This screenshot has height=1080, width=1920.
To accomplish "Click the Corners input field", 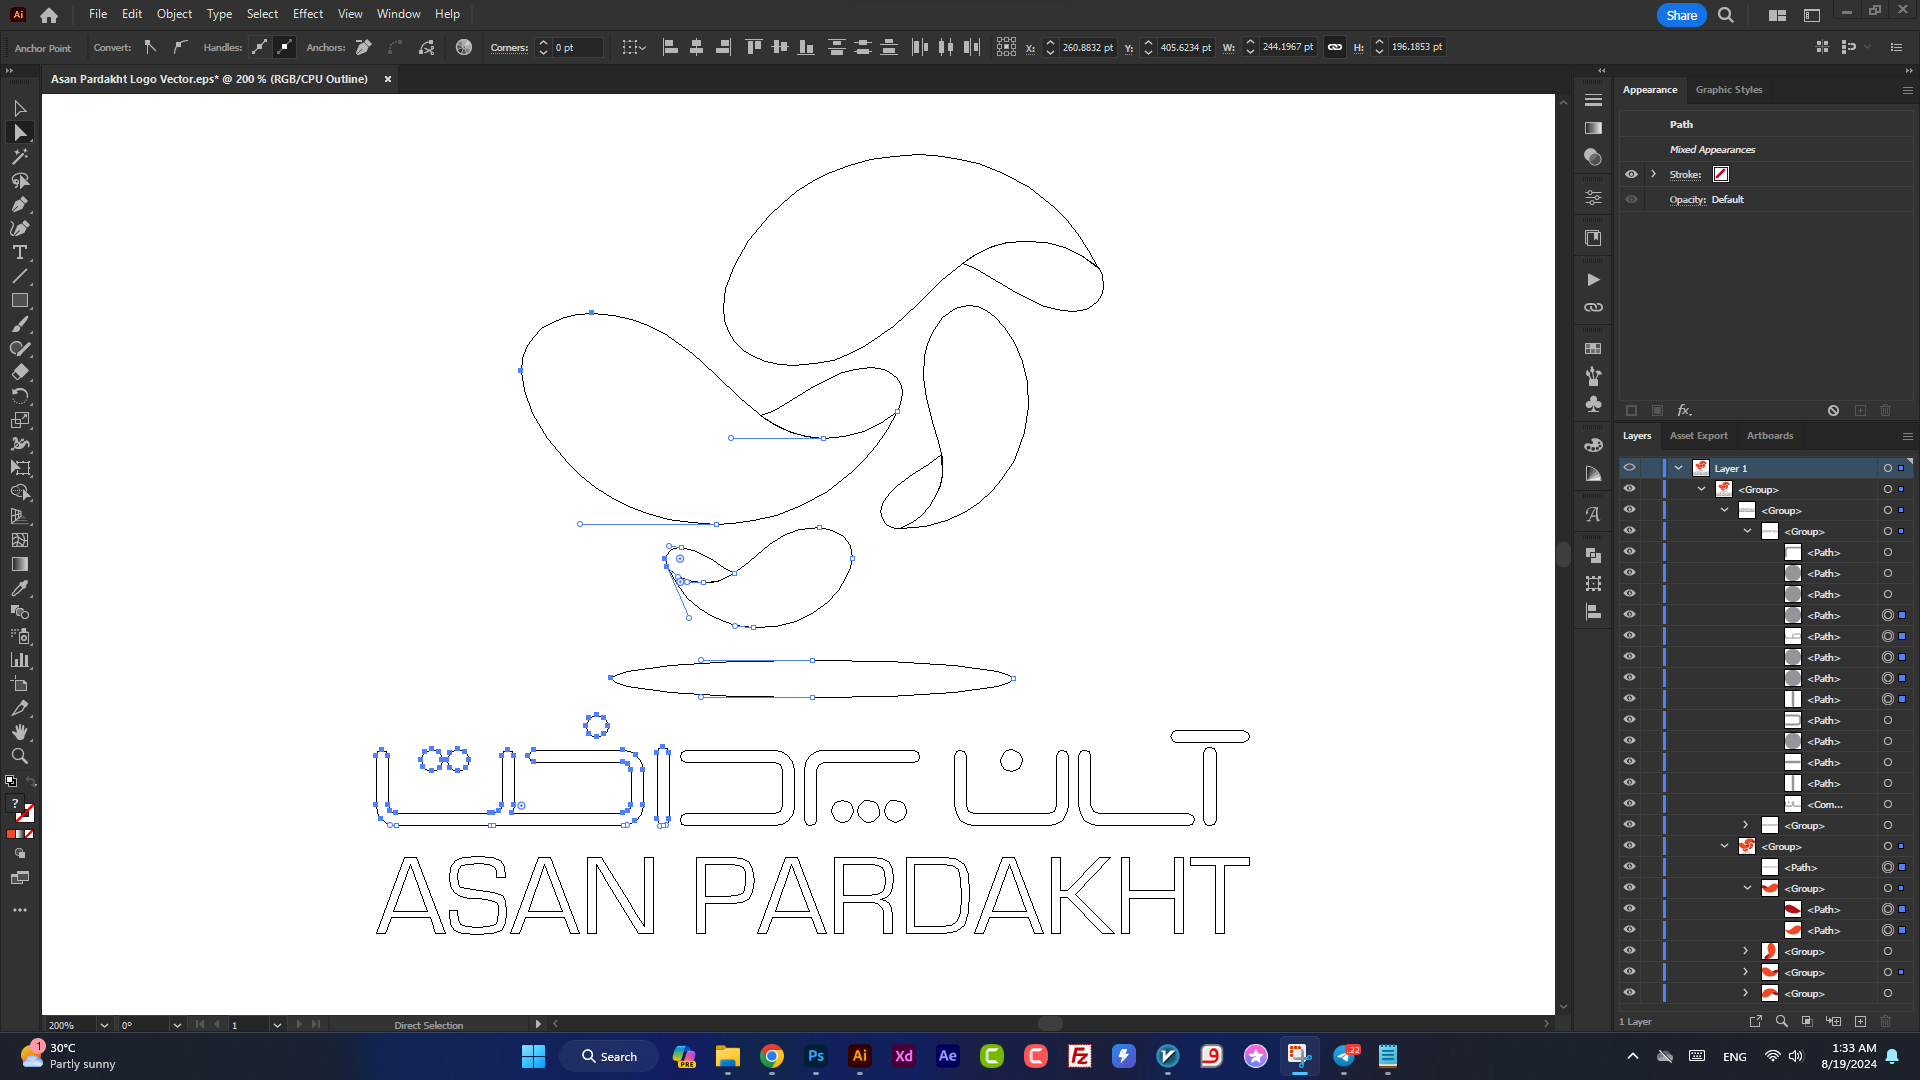I will pos(576,46).
